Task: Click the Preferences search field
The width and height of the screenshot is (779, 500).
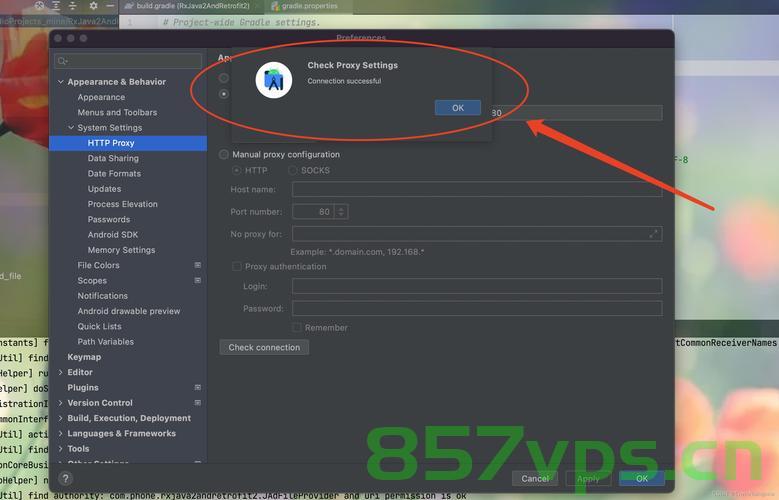Action: coord(128,61)
